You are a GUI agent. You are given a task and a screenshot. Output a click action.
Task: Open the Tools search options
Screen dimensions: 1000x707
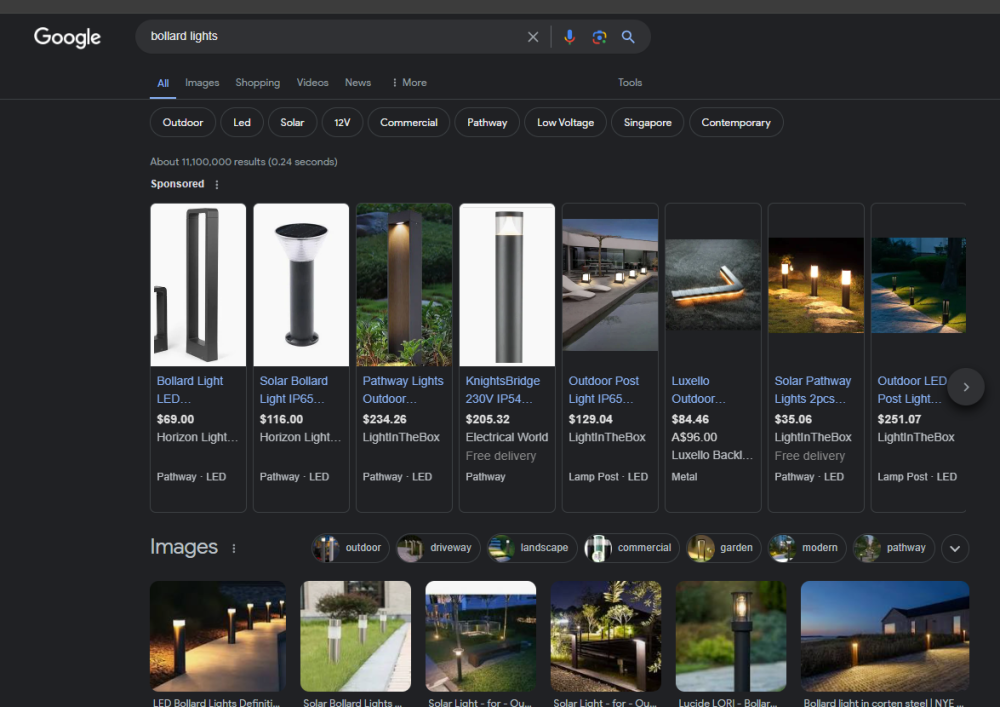point(630,83)
